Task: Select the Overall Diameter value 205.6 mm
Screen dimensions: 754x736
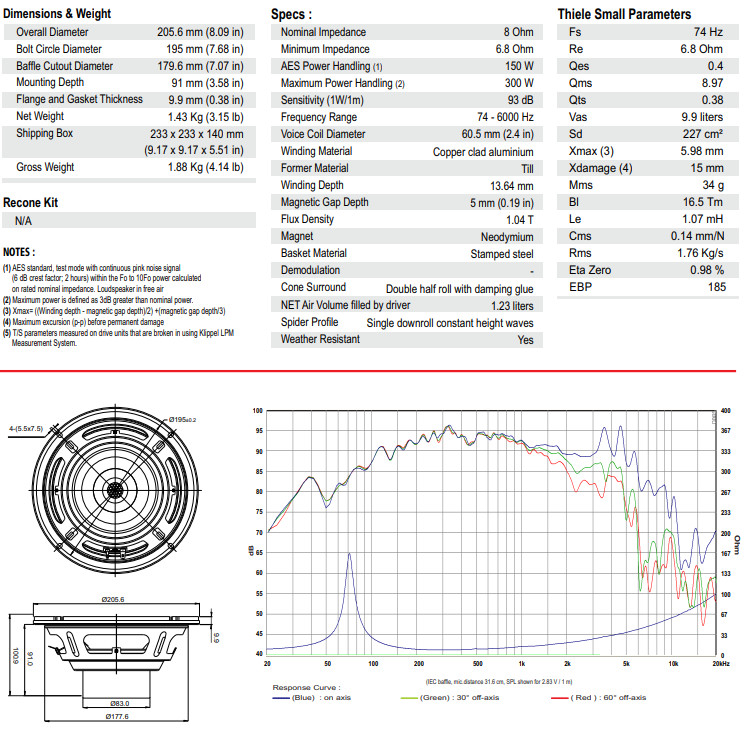Action: click(200, 32)
